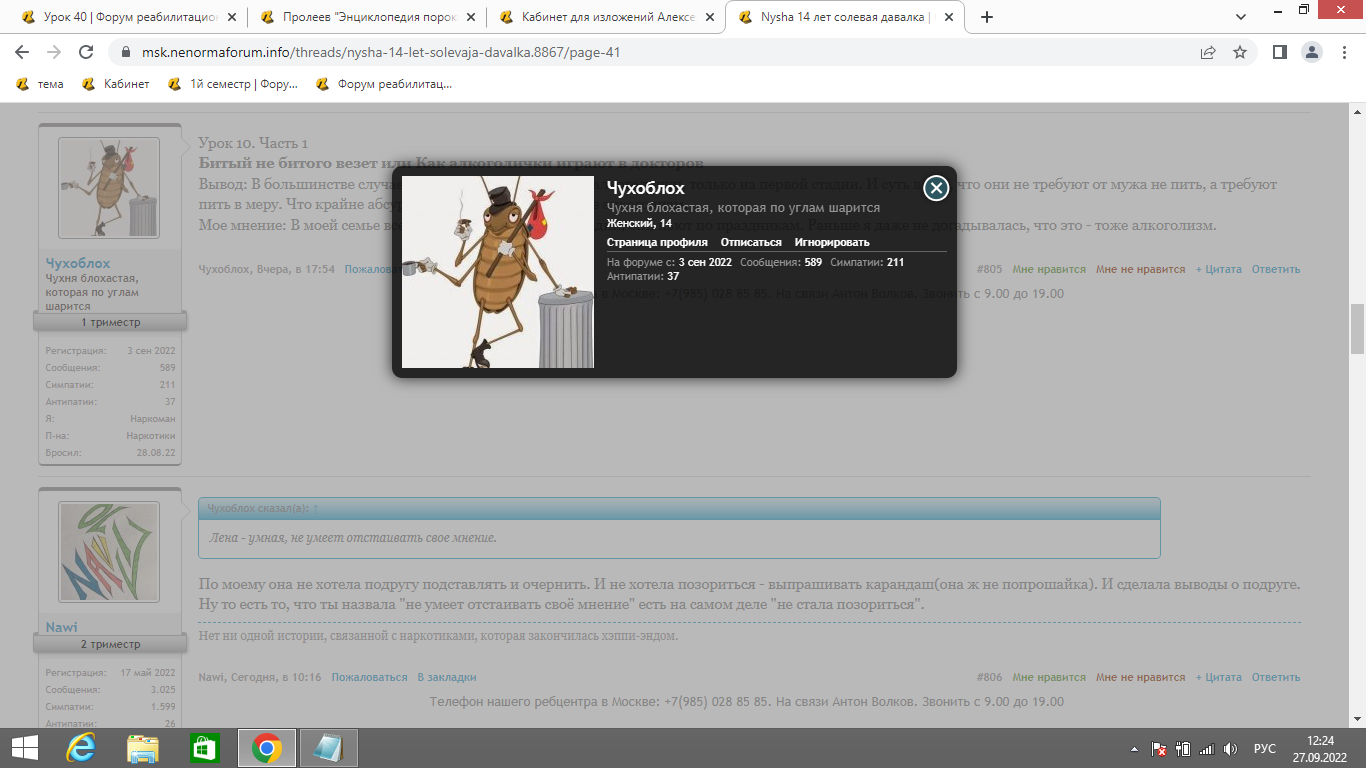Click Чухоблох name heading in popup
The width and height of the screenshot is (1366, 768).
click(646, 189)
